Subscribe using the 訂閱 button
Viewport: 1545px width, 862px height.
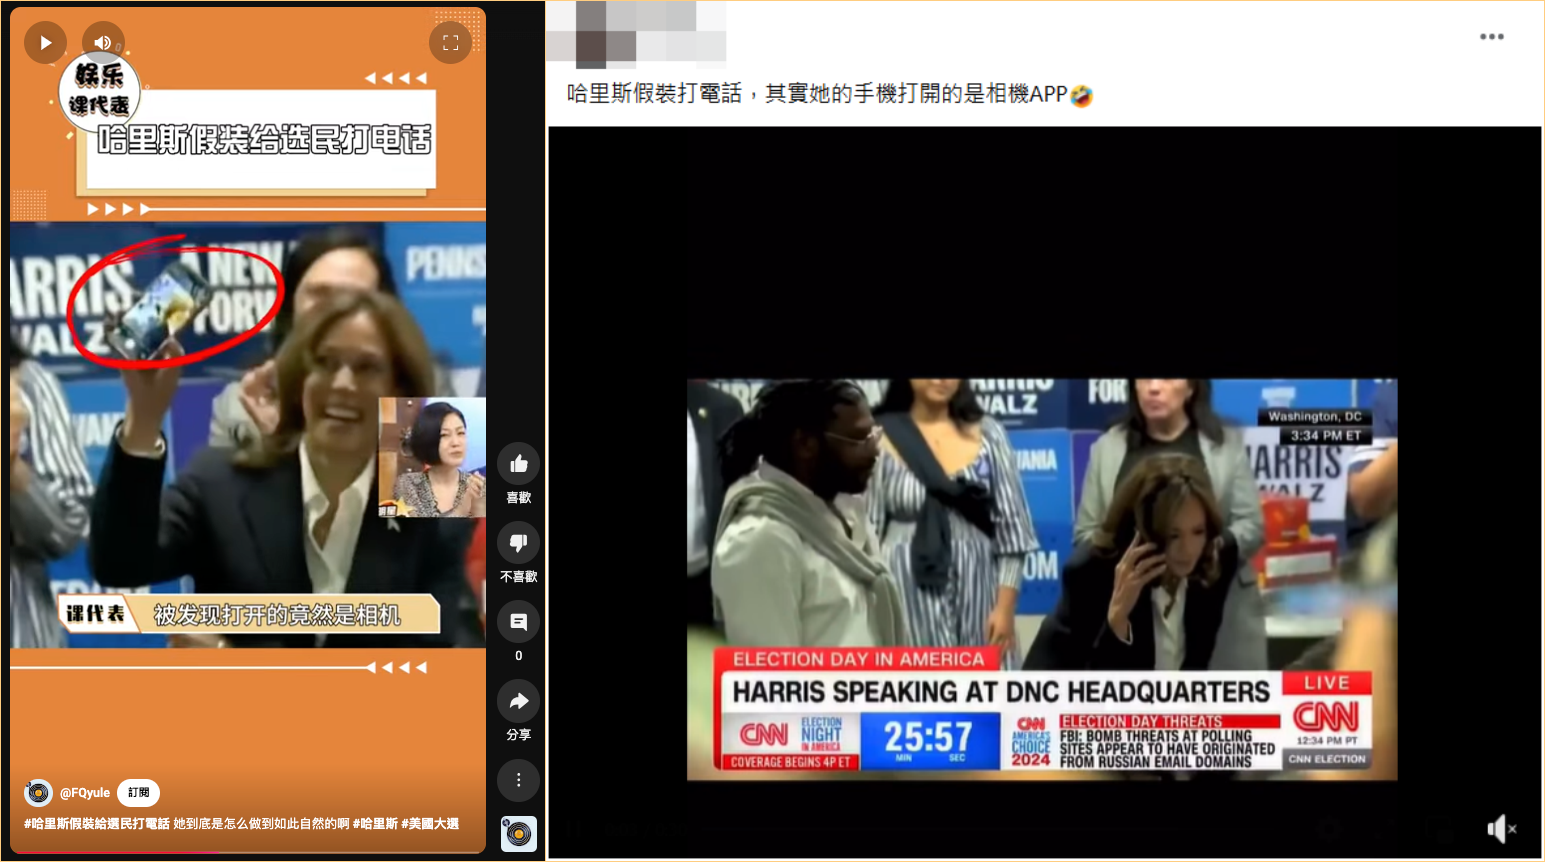pos(138,793)
